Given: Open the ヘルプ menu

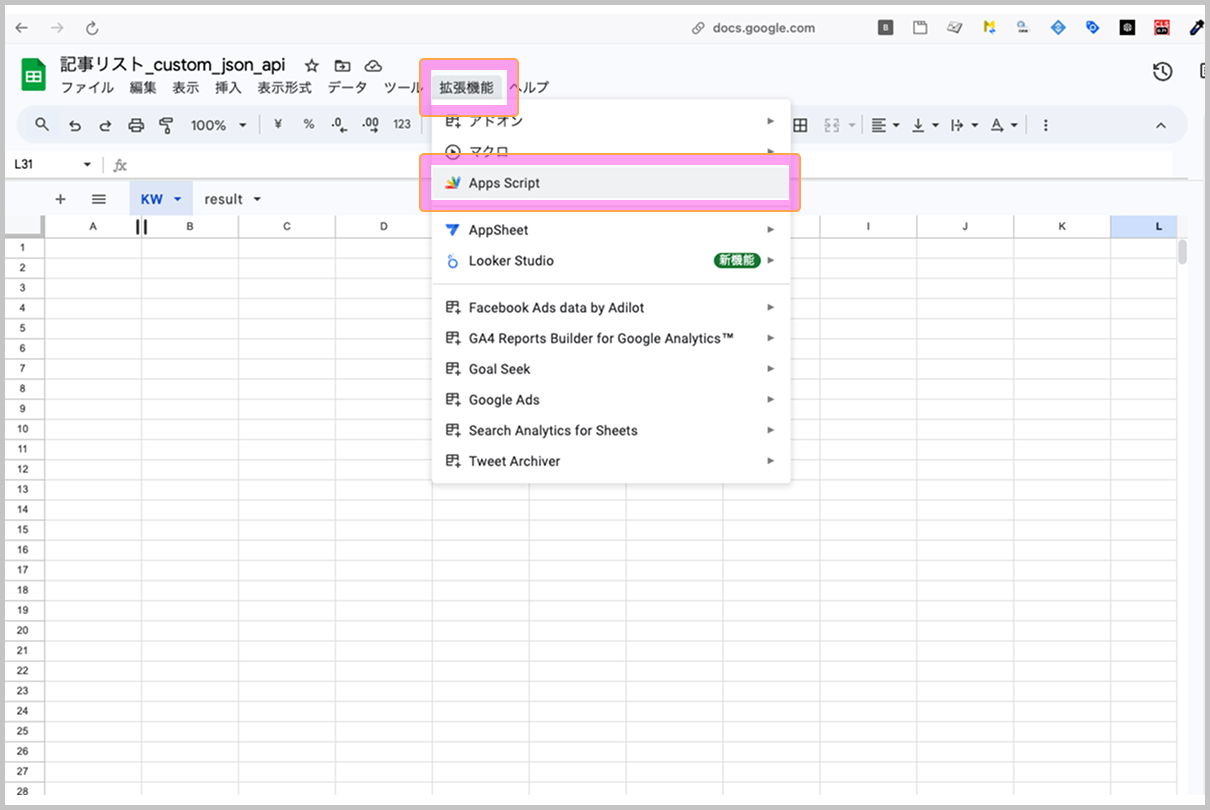Looking at the screenshot, I should click(x=528, y=87).
